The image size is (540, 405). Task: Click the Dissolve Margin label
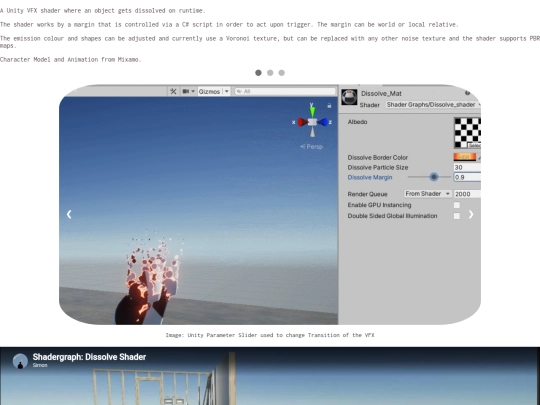coord(370,177)
